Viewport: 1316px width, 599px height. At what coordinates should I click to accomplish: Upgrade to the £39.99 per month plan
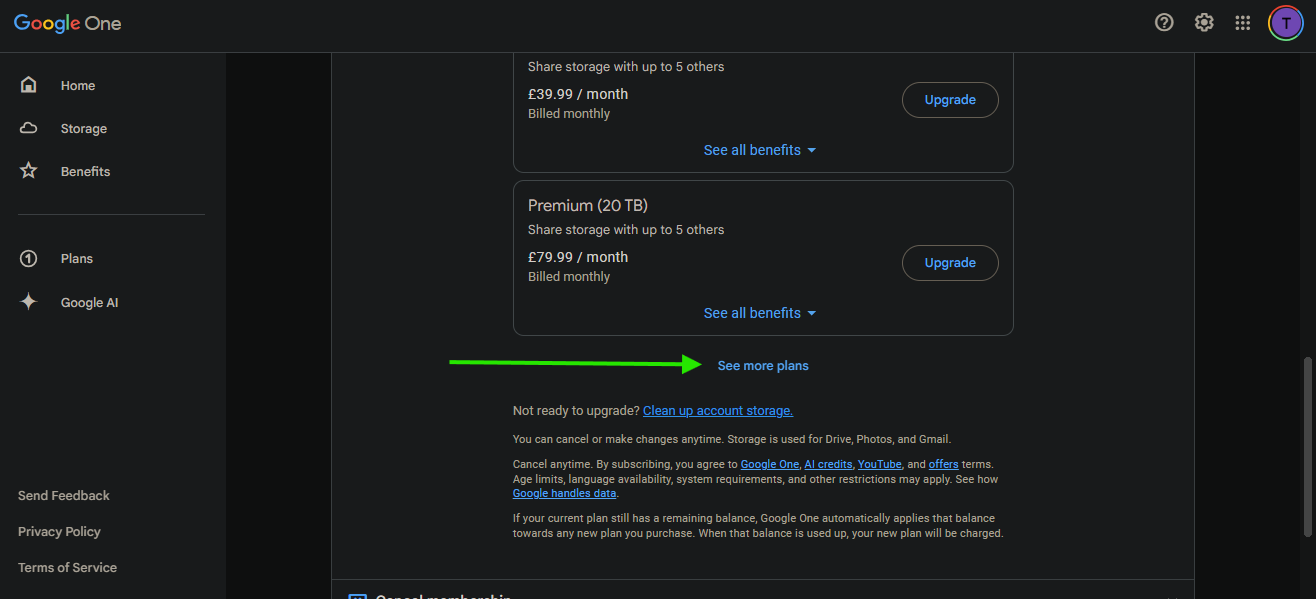pos(950,100)
